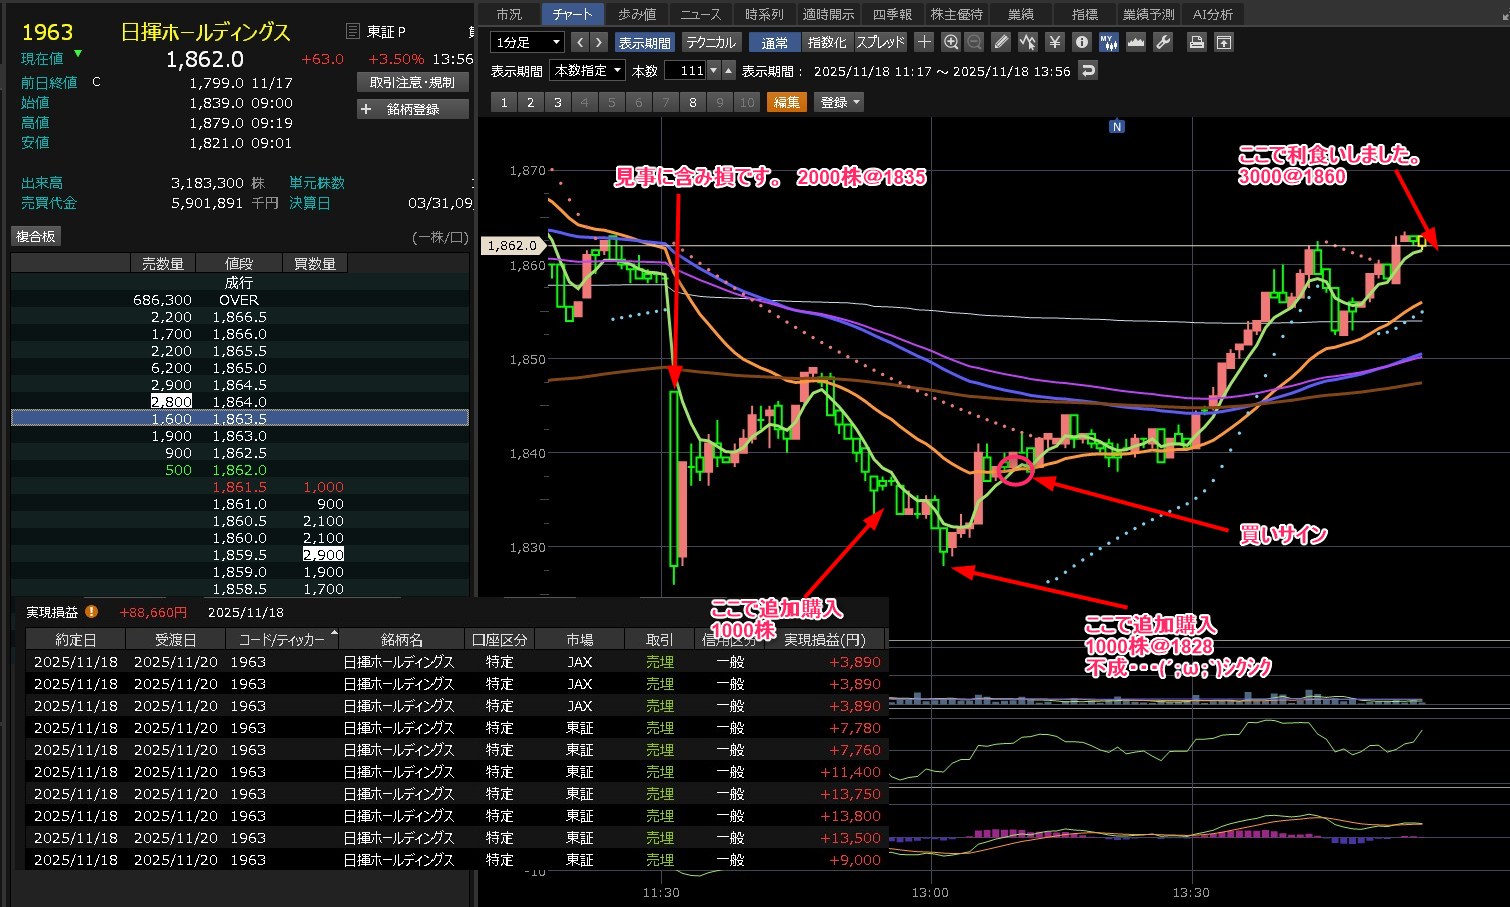
Task: Switch to the ニュース tab
Action: pos(700,14)
